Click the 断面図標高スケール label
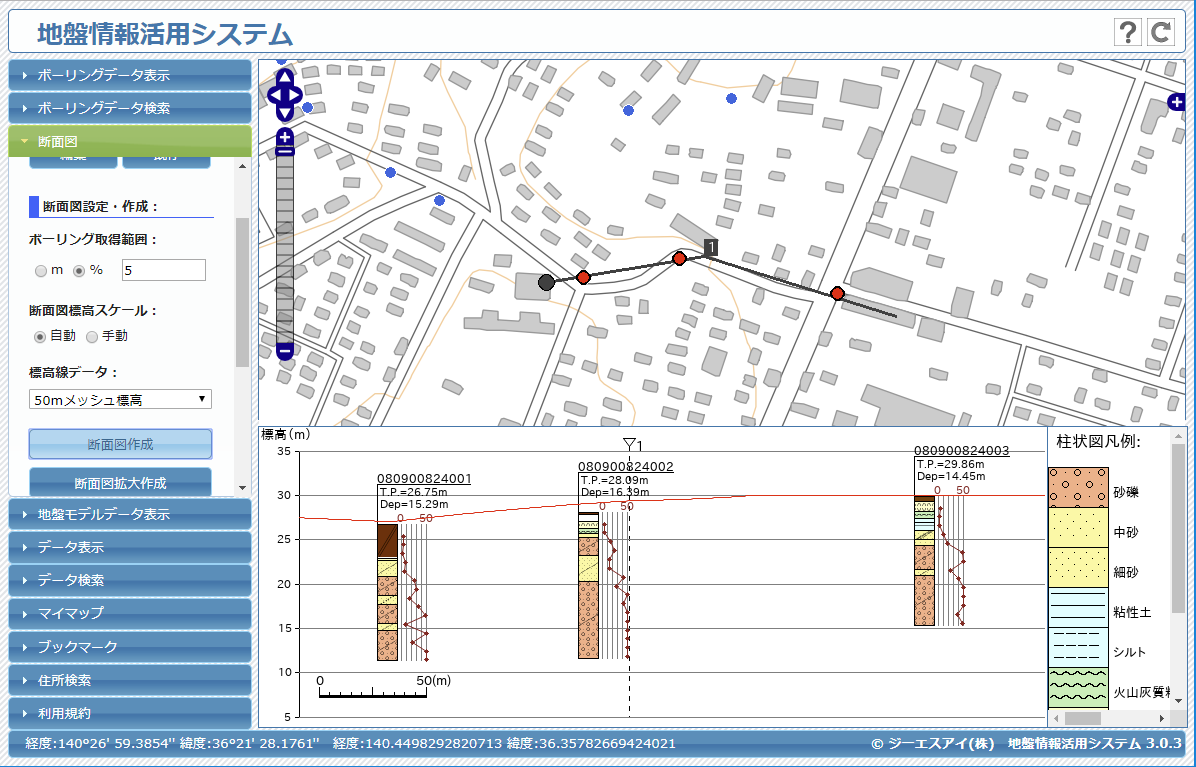Screen dimensions: 1196x767 (x=93, y=310)
